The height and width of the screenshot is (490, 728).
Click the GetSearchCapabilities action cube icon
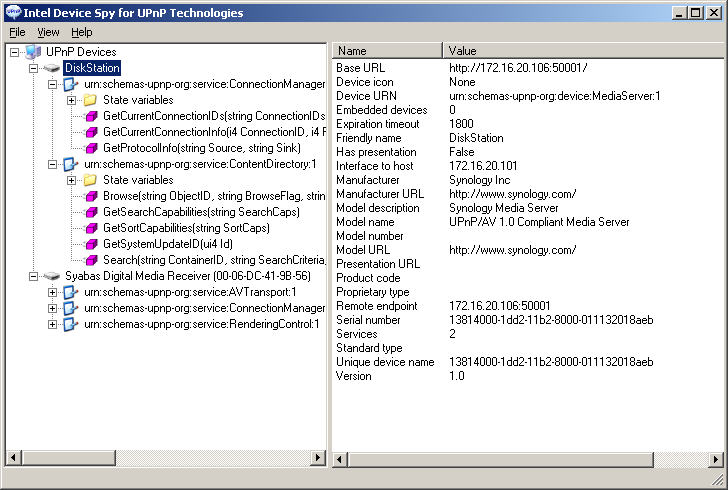pyautogui.click(x=91, y=212)
